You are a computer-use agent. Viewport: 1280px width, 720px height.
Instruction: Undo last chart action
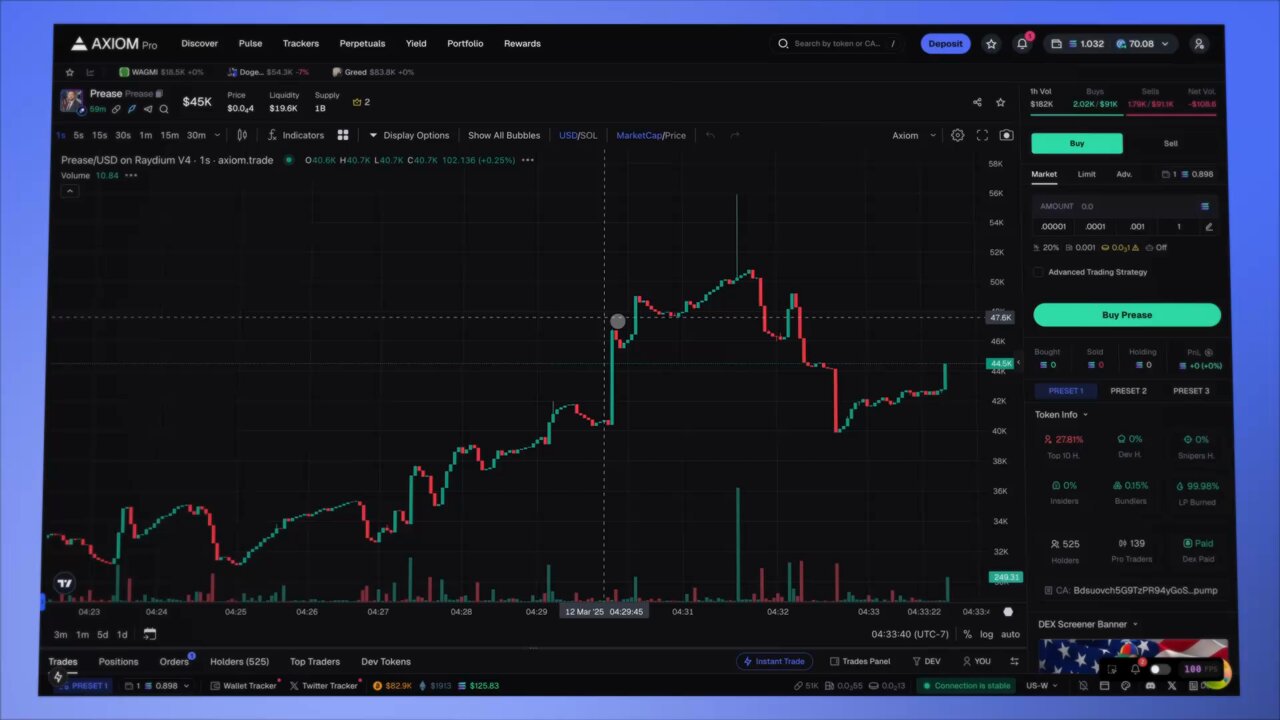point(710,135)
